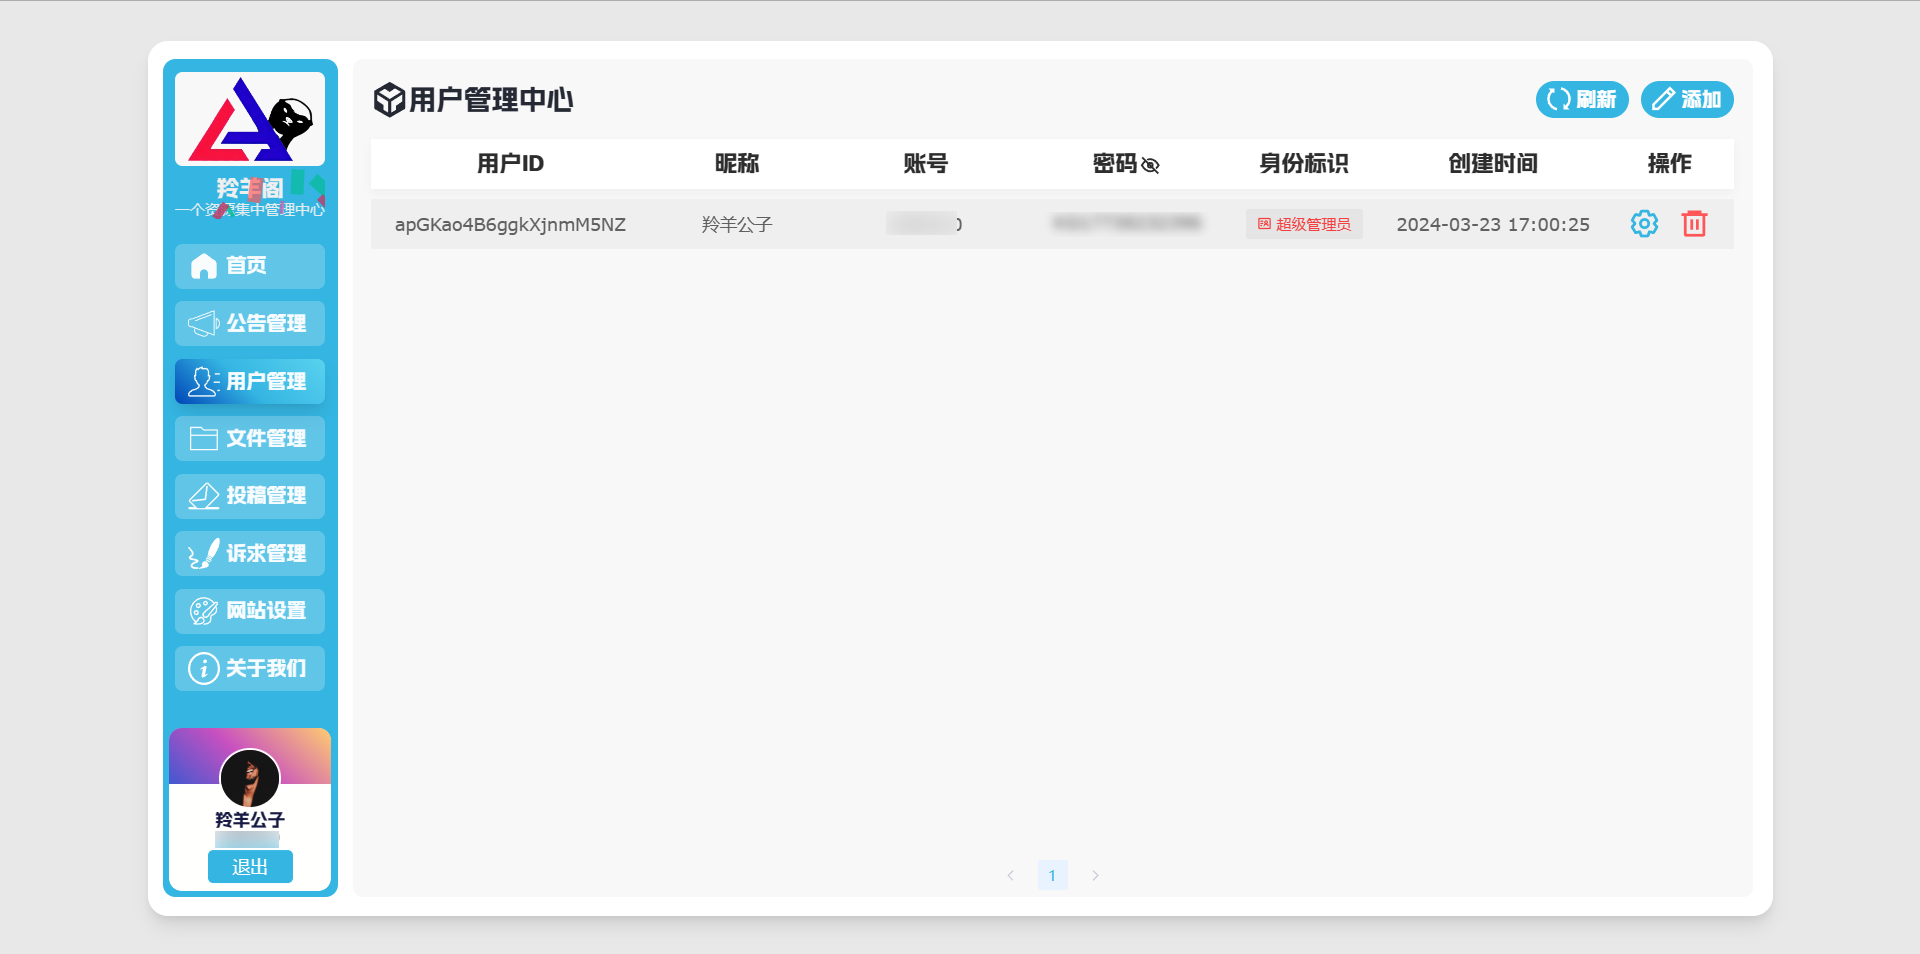Click the trash icon to delete the user
The image size is (1920, 954).
[x=1694, y=223]
